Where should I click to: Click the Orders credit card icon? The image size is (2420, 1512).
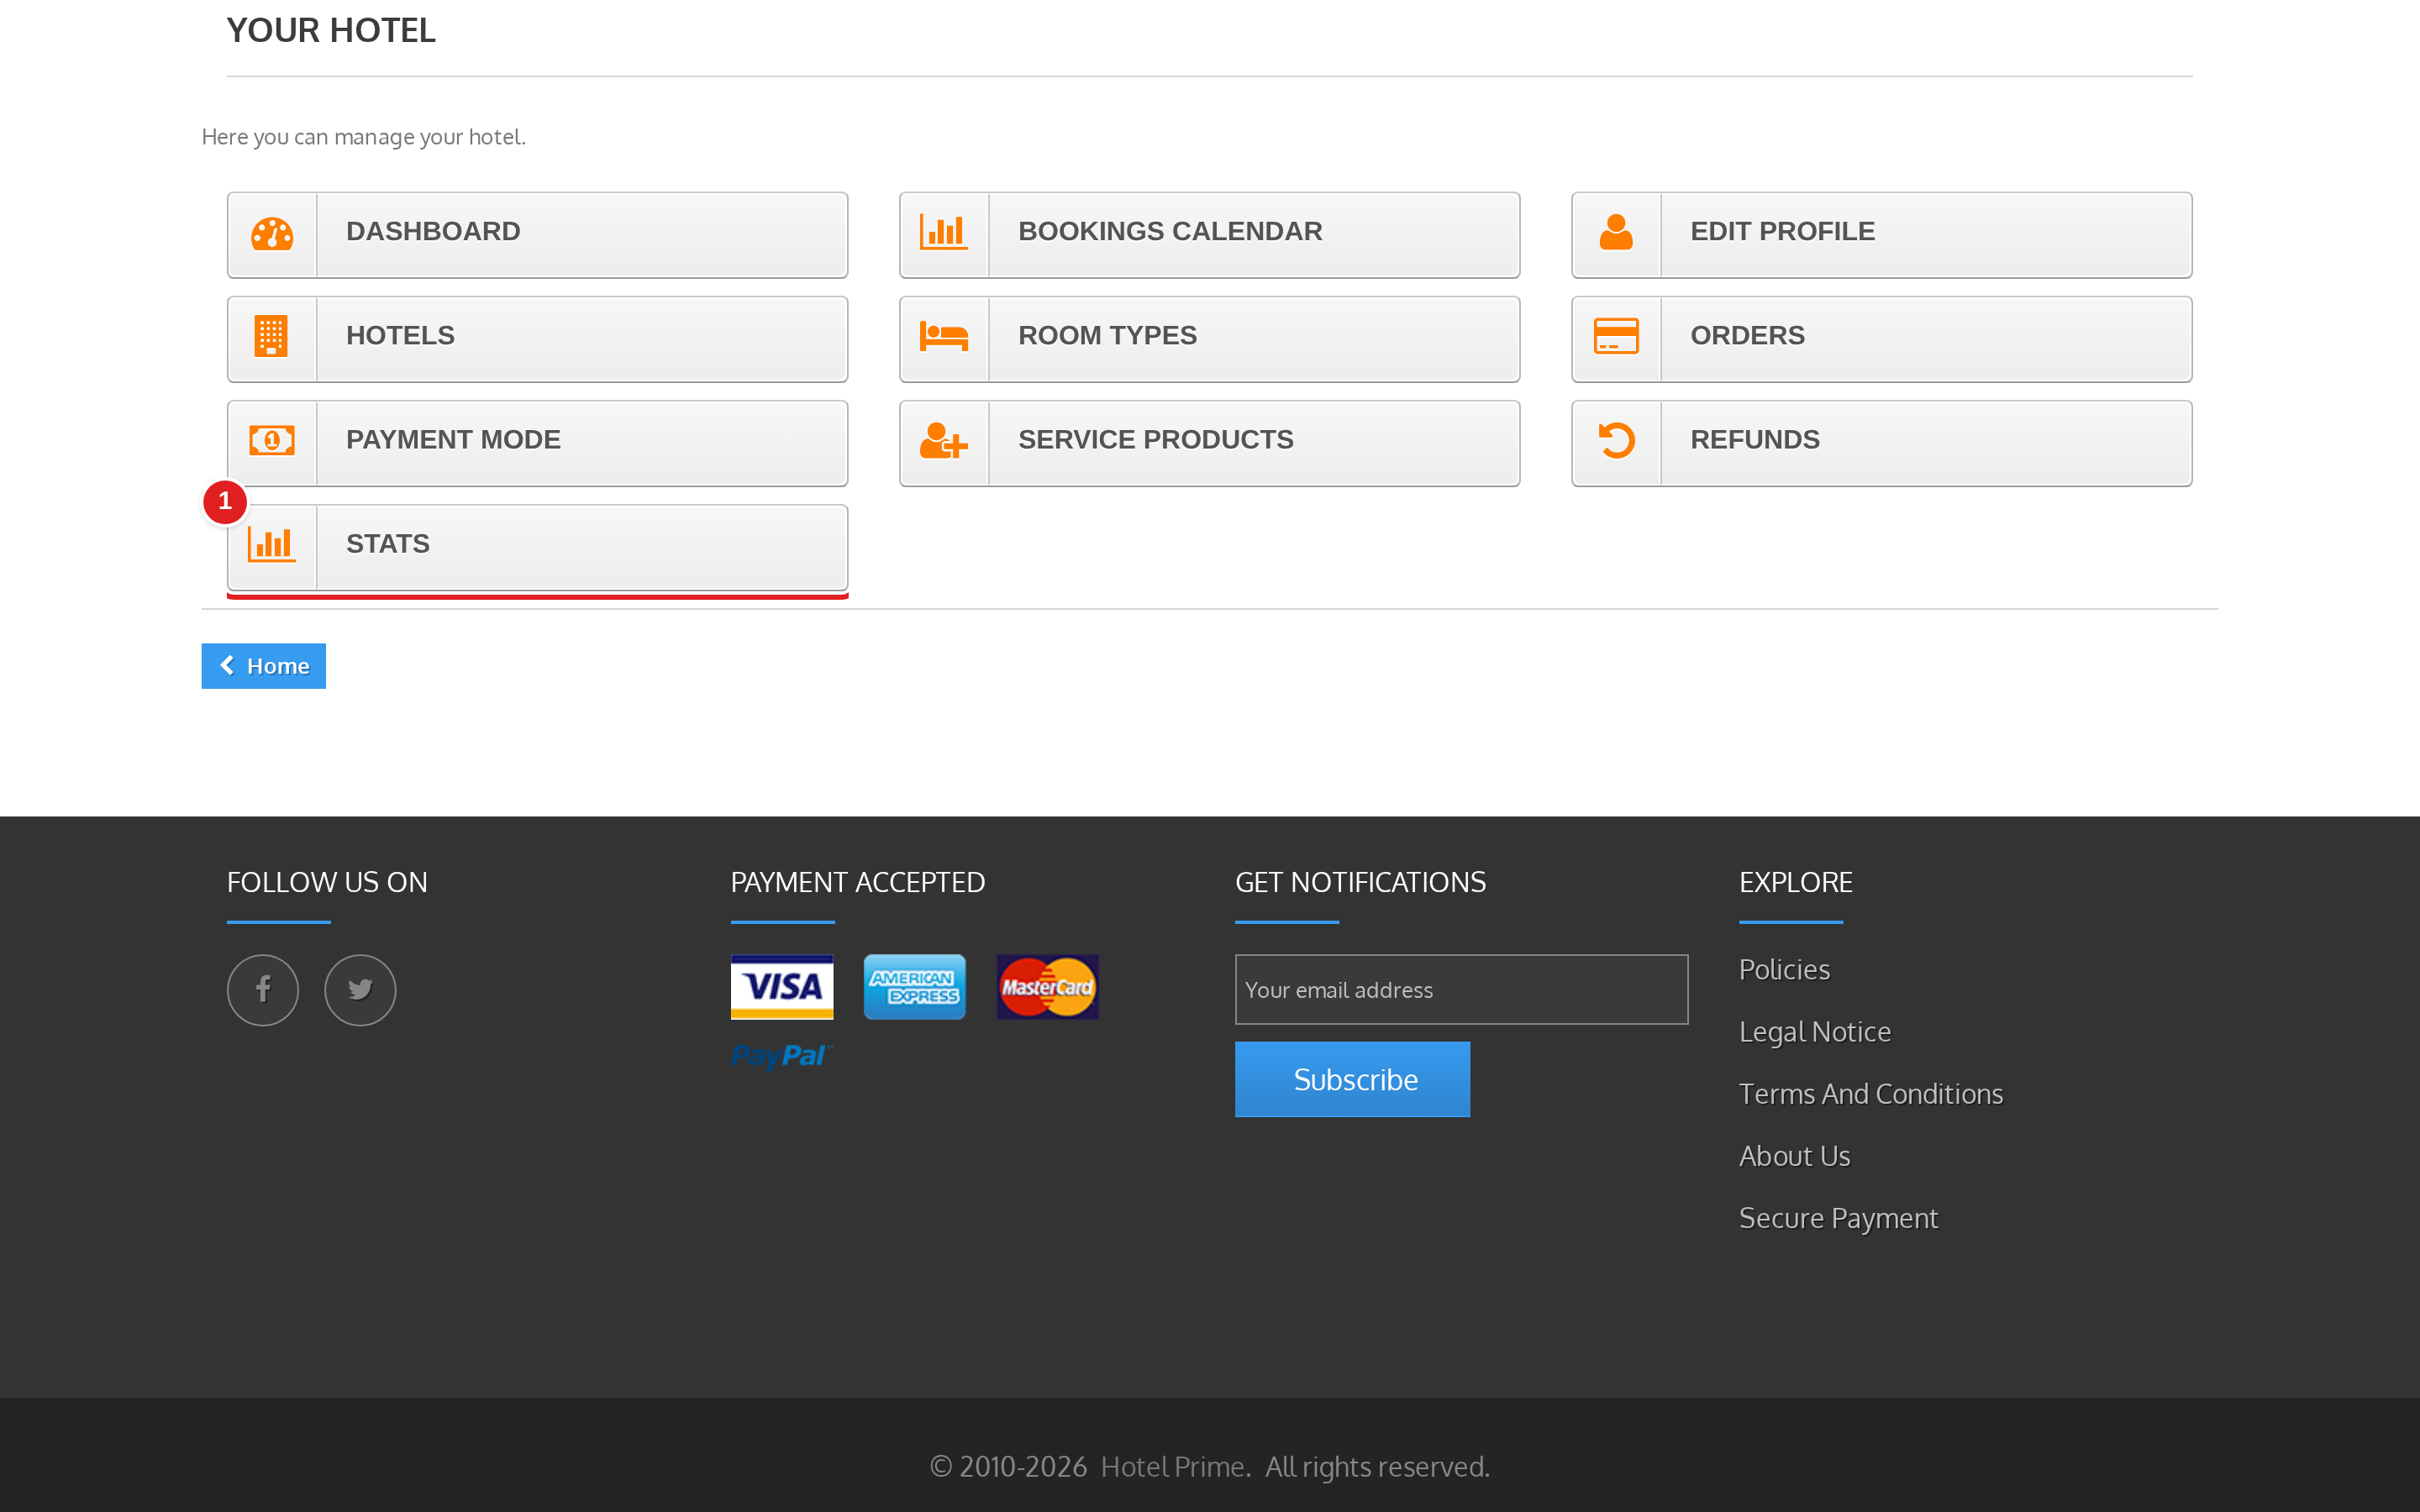1616,336
